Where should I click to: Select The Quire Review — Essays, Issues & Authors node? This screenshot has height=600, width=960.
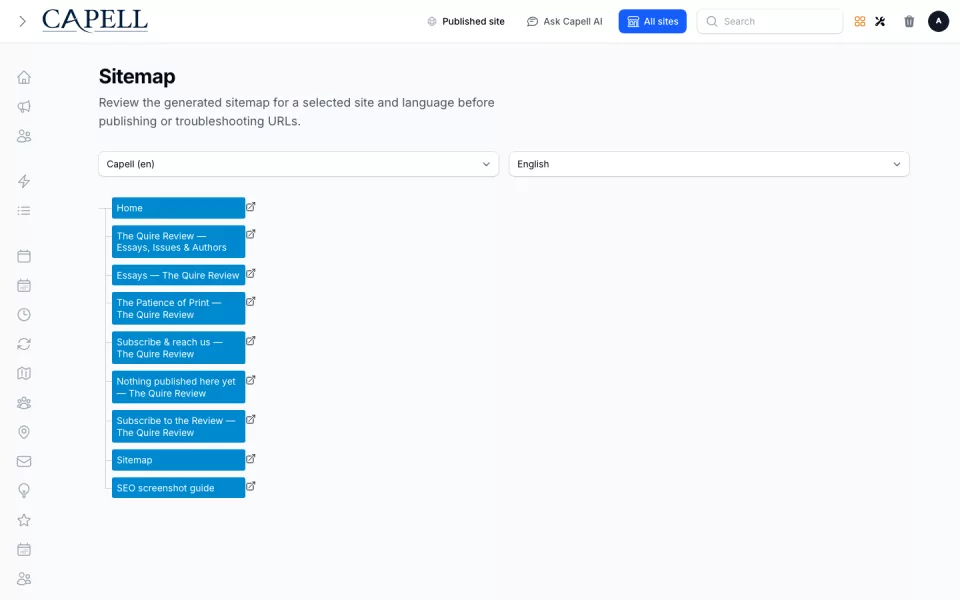pyautogui.click(x=178, y=242)
